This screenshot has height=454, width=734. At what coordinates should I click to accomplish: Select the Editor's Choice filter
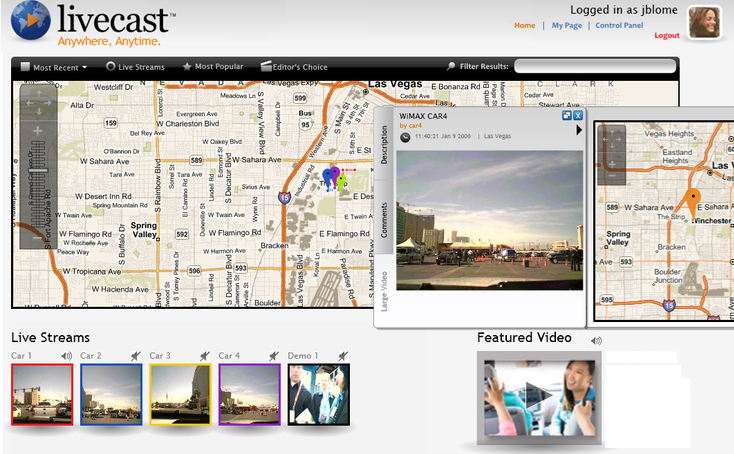294,66
